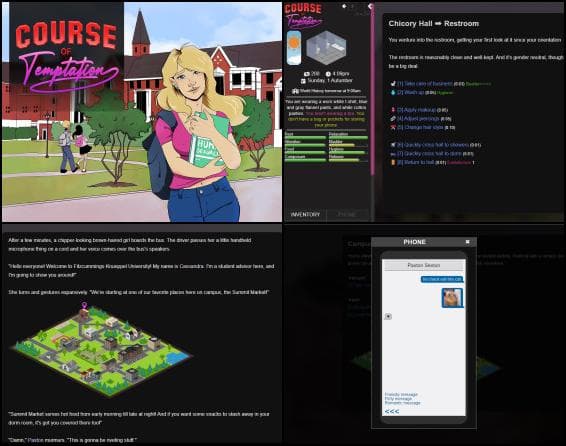Click the sun weather icon in sidebar

coord(294,48)
